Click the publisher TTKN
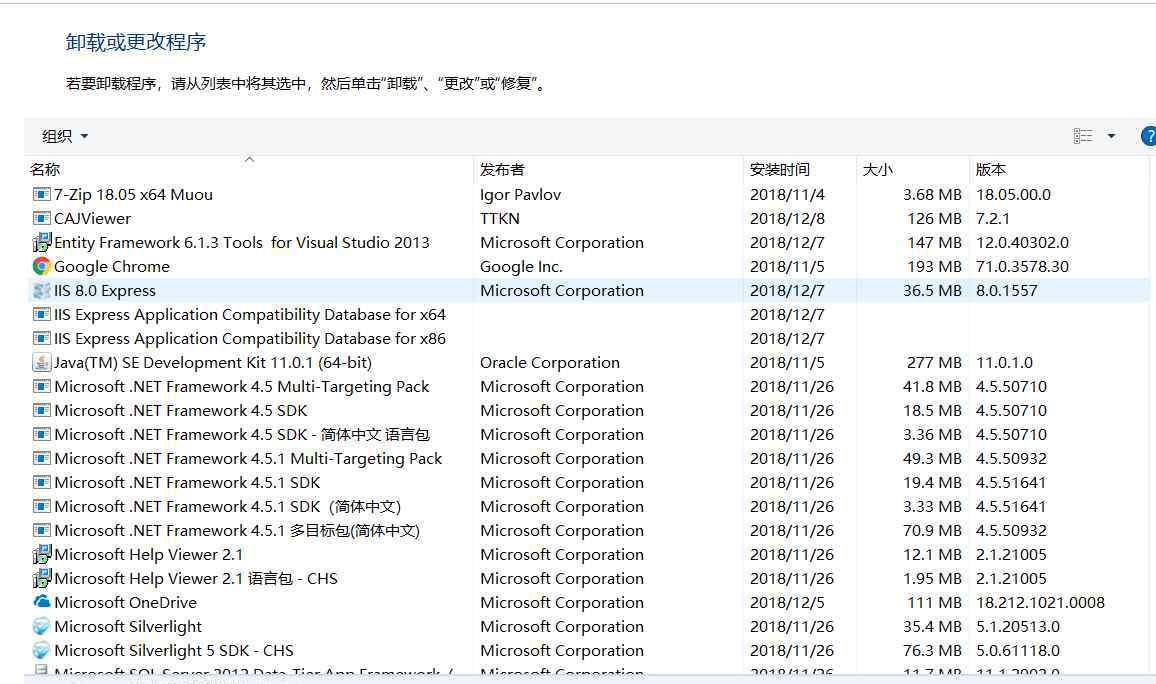The width and height of the screenshot is (1156, 684). click(500, 218)
